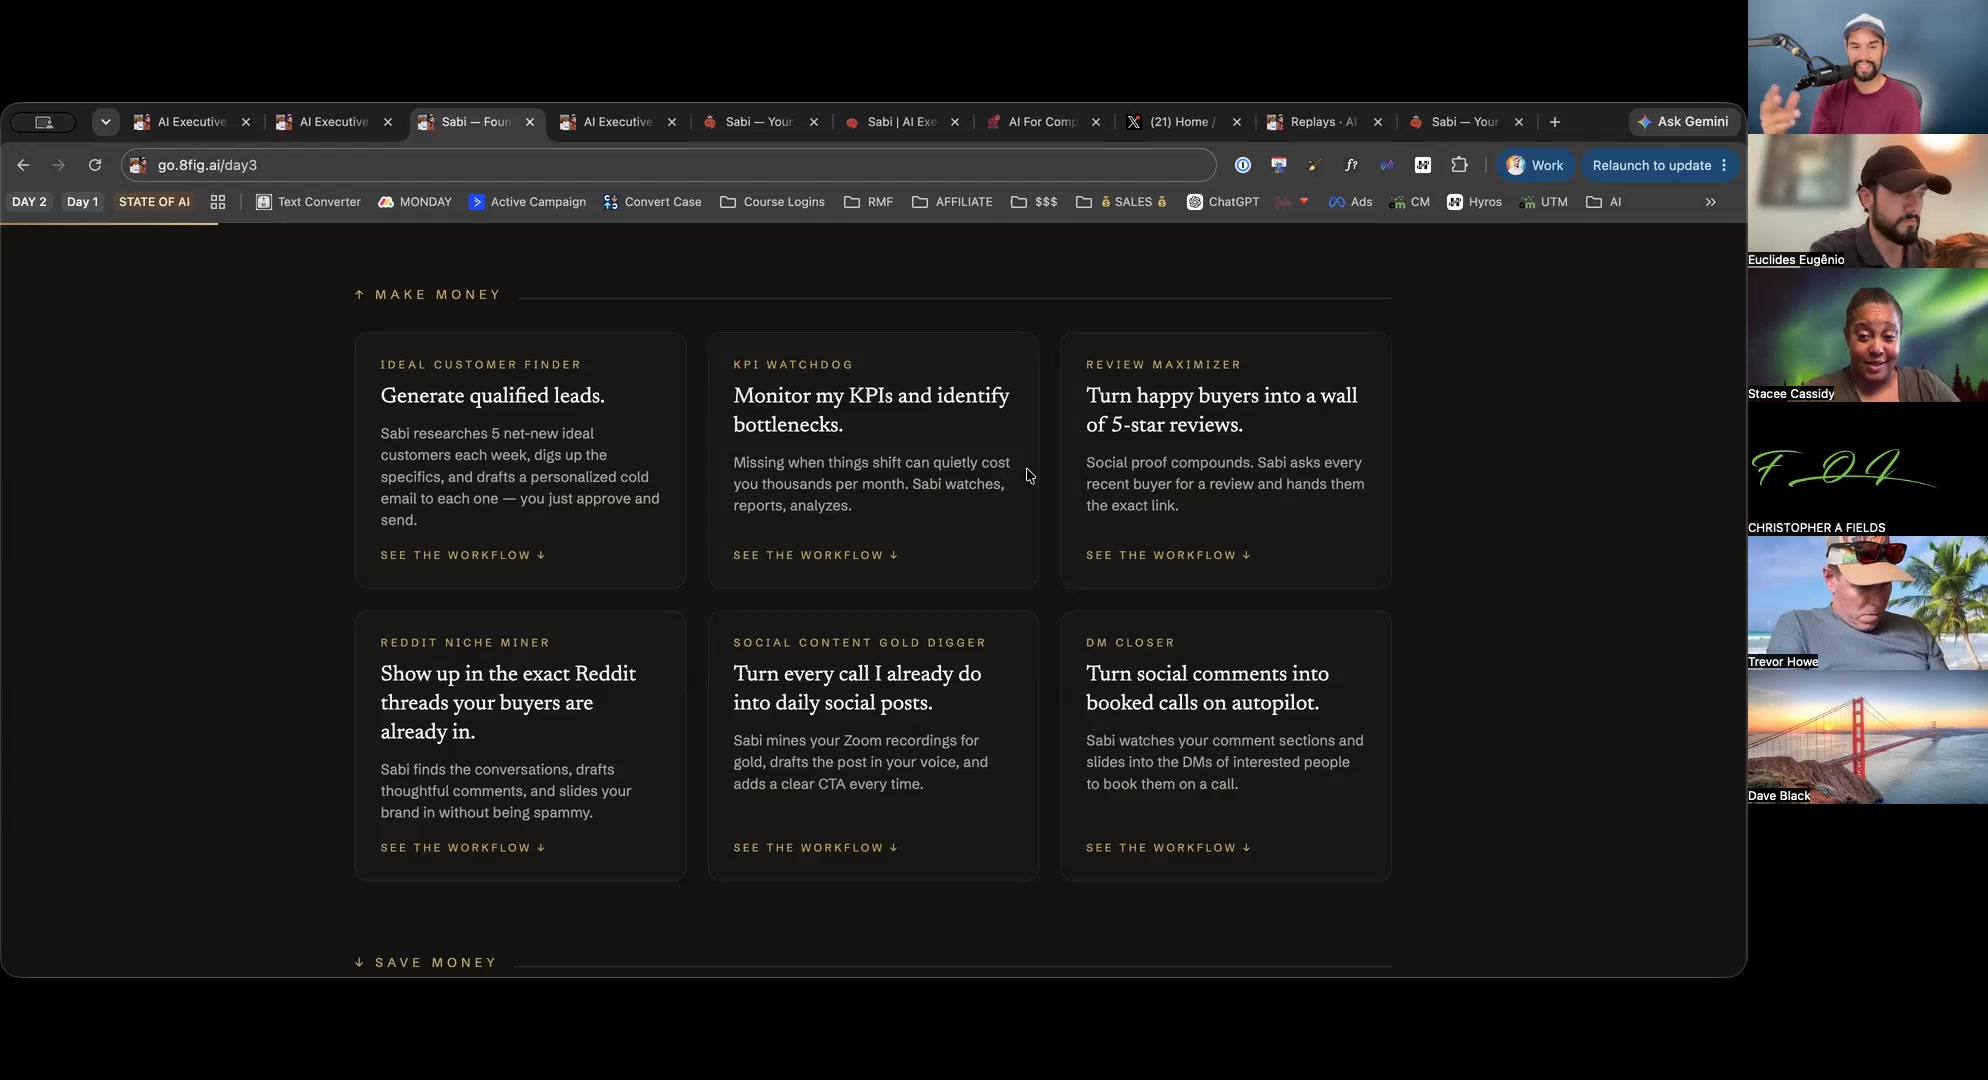Image resolution: width=1988 pixels, height=1080 pixels.
Task: Open the Extensions puzzle-piece menu
Action: (x=1459, y=165)
